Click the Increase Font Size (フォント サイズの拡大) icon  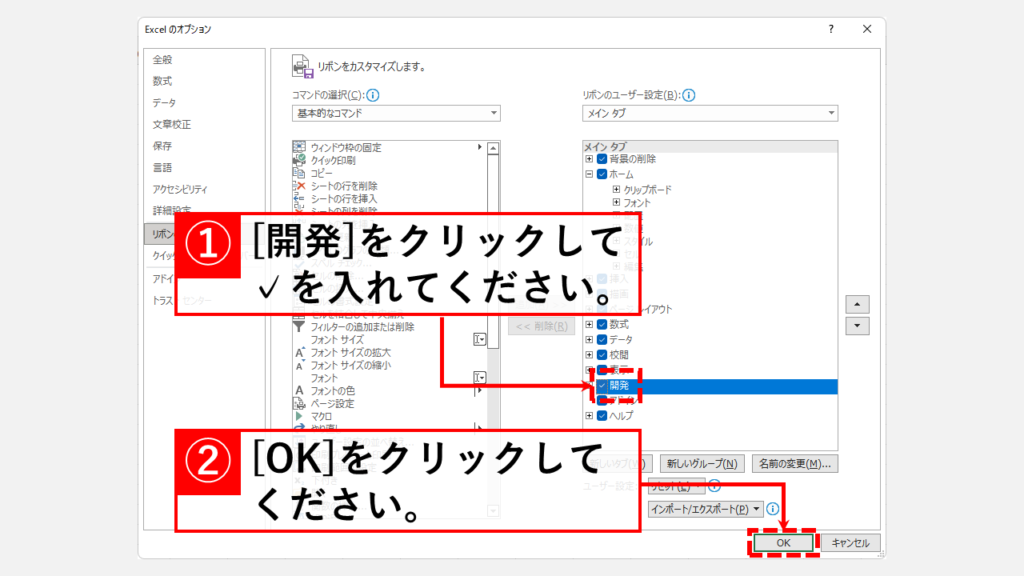coord(299,352)
